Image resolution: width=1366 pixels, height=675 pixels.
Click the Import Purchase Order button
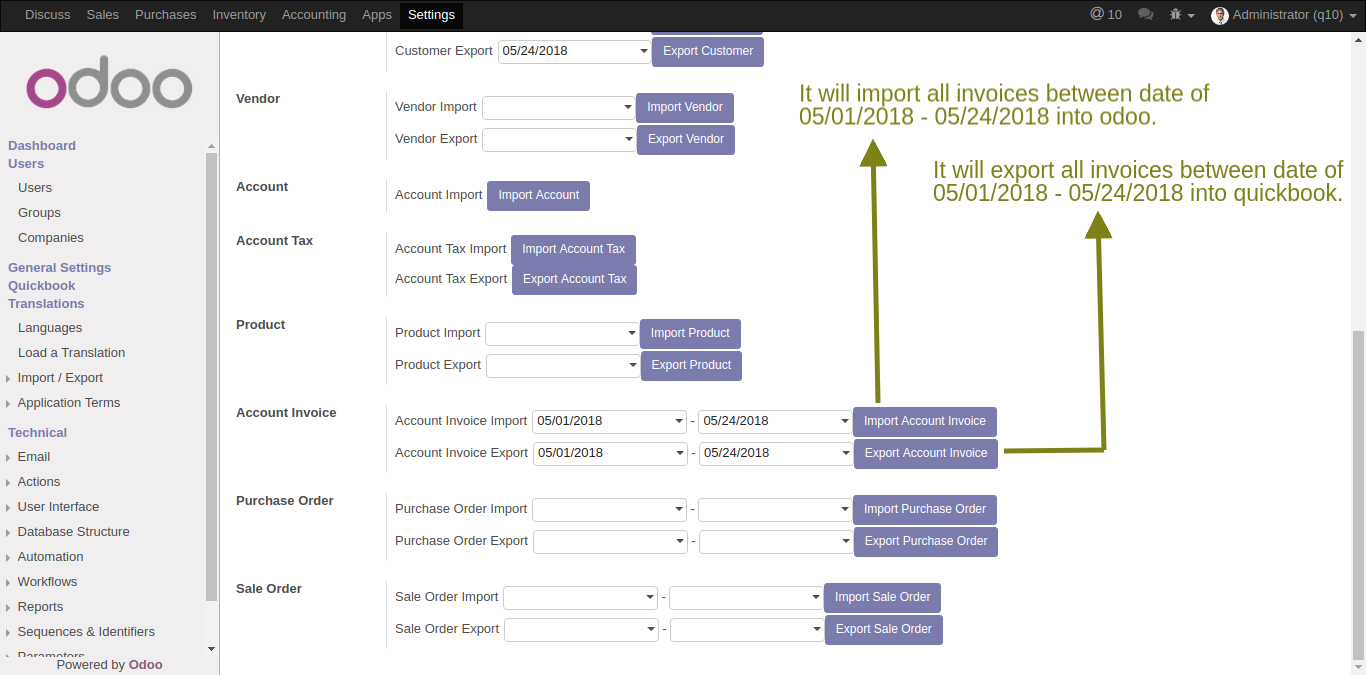tap(925, 509)
